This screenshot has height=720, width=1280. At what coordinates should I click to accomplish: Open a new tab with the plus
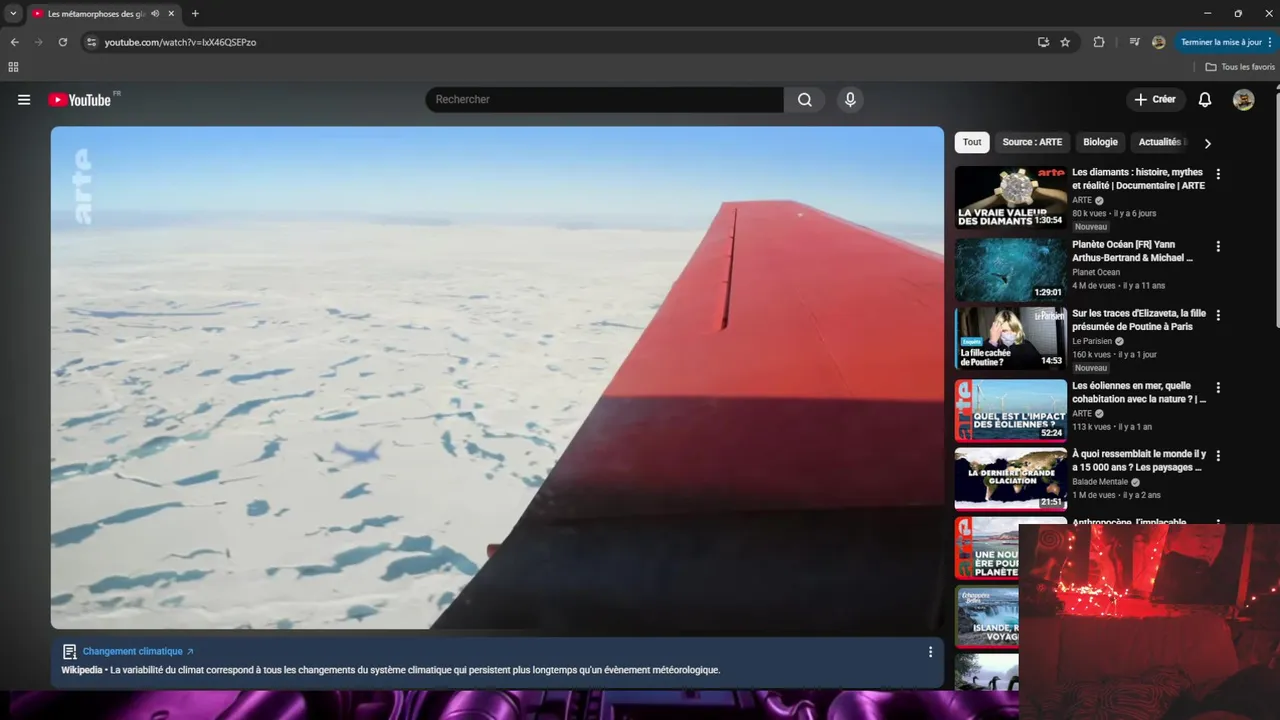tap(195, 14)
